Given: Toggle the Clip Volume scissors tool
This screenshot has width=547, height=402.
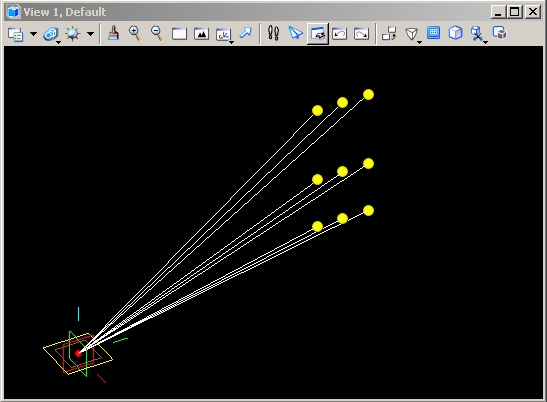Looking at the screenshot, I should coord(478,34).
